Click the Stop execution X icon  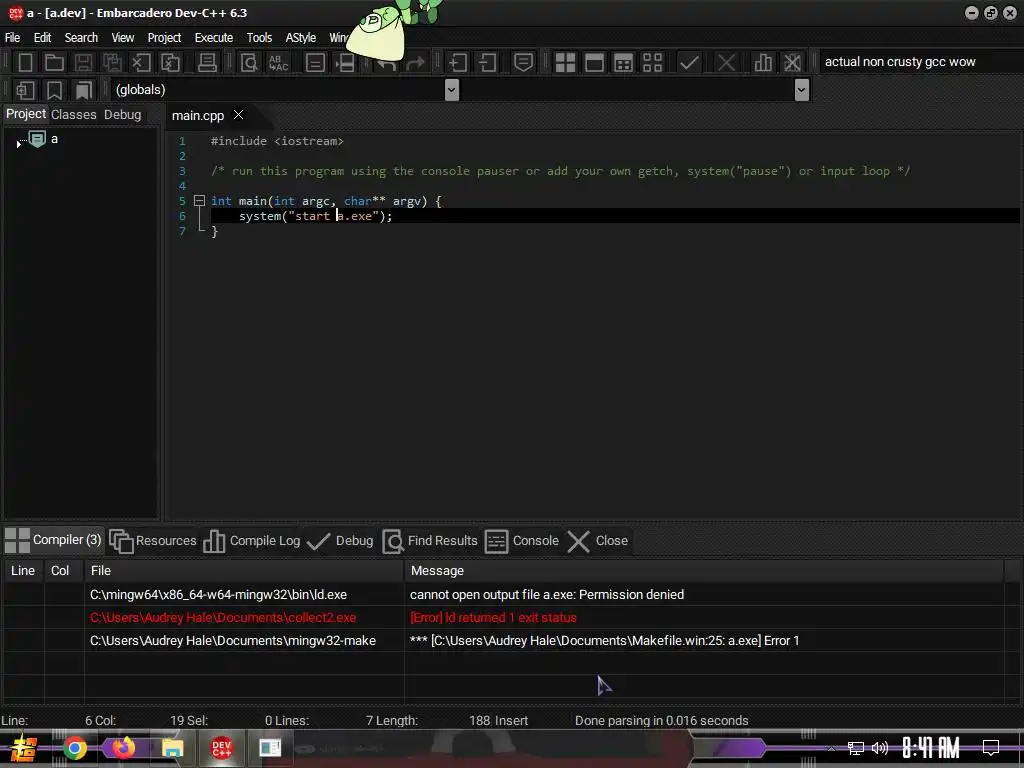point(726,63)
